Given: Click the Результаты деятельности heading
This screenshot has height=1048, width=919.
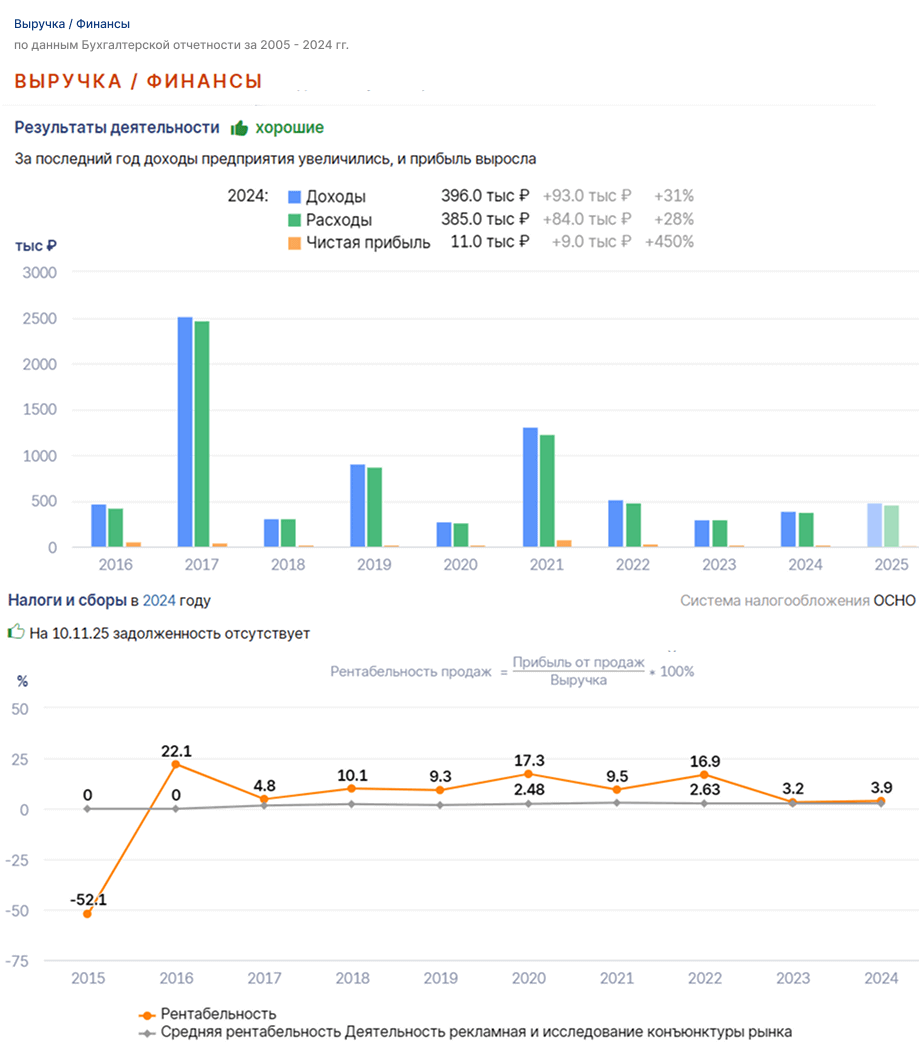Looking at the screenshot, I should coord(117,128).
